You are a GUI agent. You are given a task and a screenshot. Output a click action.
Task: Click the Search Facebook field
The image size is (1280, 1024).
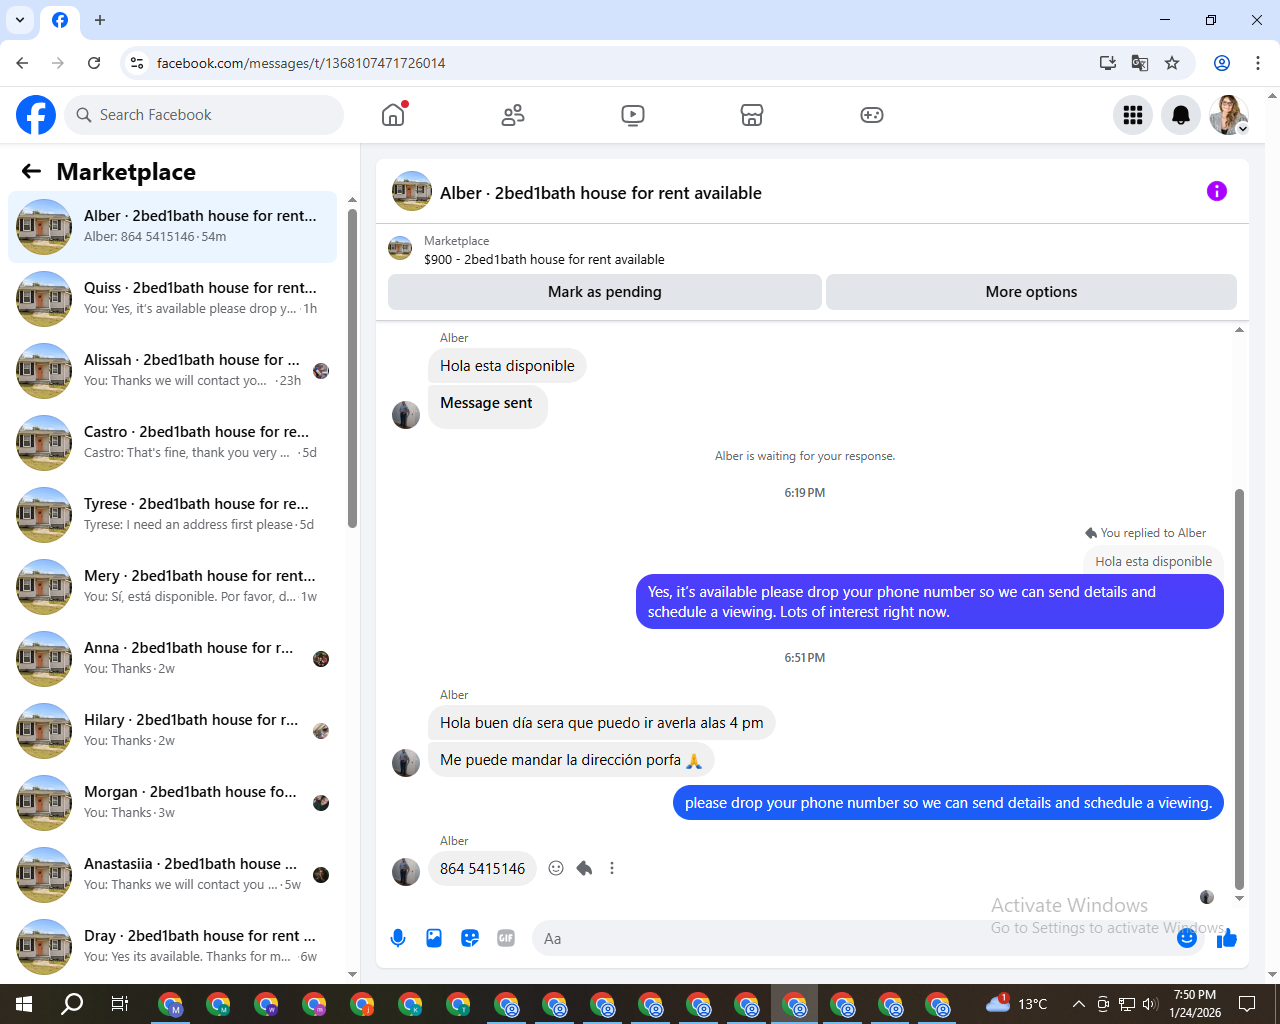[204, 115]
